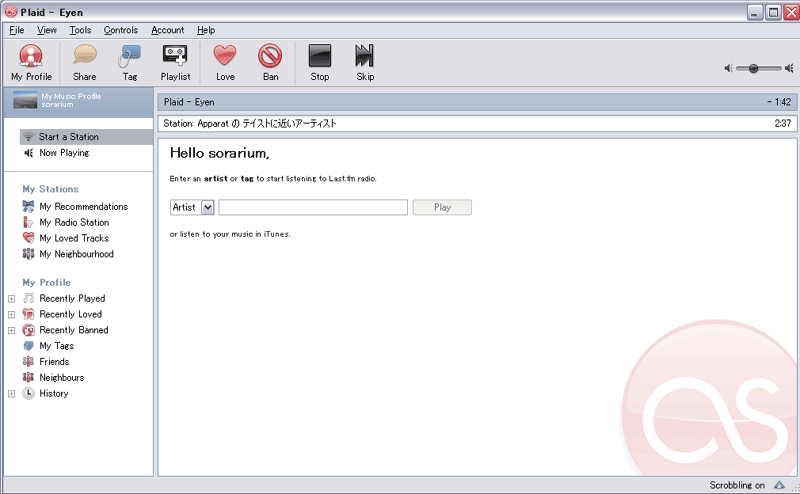The width and height of the screenshot is (800, 494).
Task: Open the Neighbours list
Action: tap(62, 377)
